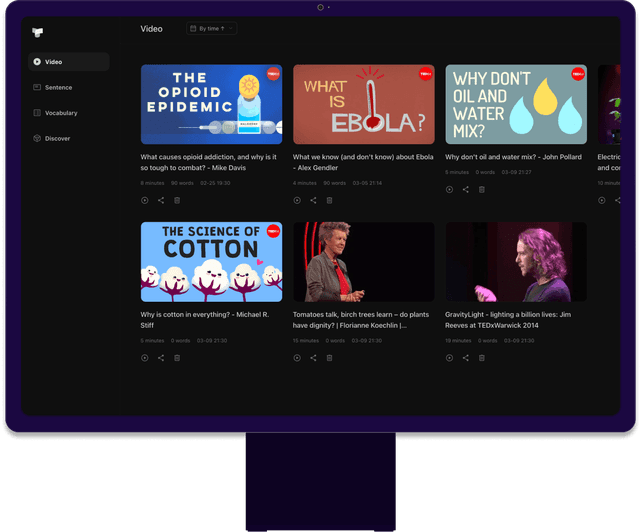Delete the Ebola video
Screen dimensions: 640x532
pyautogui.click(x=329, y=201)
